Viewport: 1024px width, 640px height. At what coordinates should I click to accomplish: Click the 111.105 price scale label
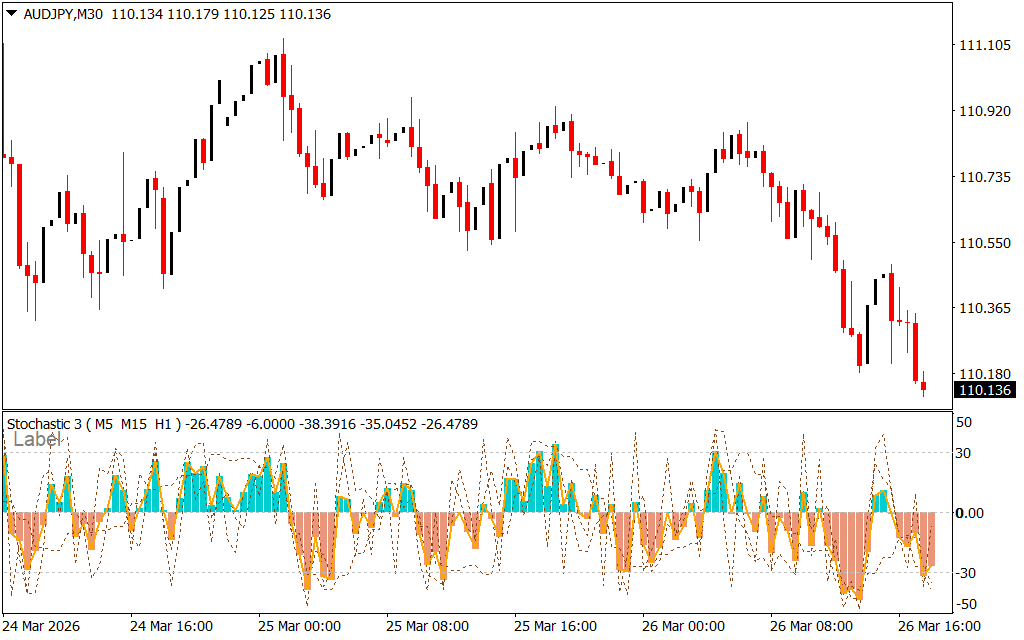[984, 46]
